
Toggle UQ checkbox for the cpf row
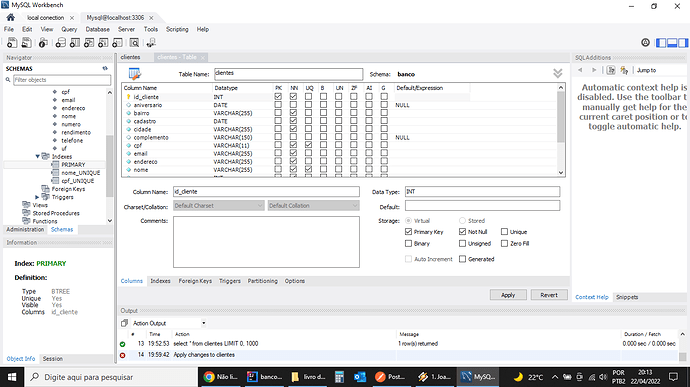tap(308, 145)
